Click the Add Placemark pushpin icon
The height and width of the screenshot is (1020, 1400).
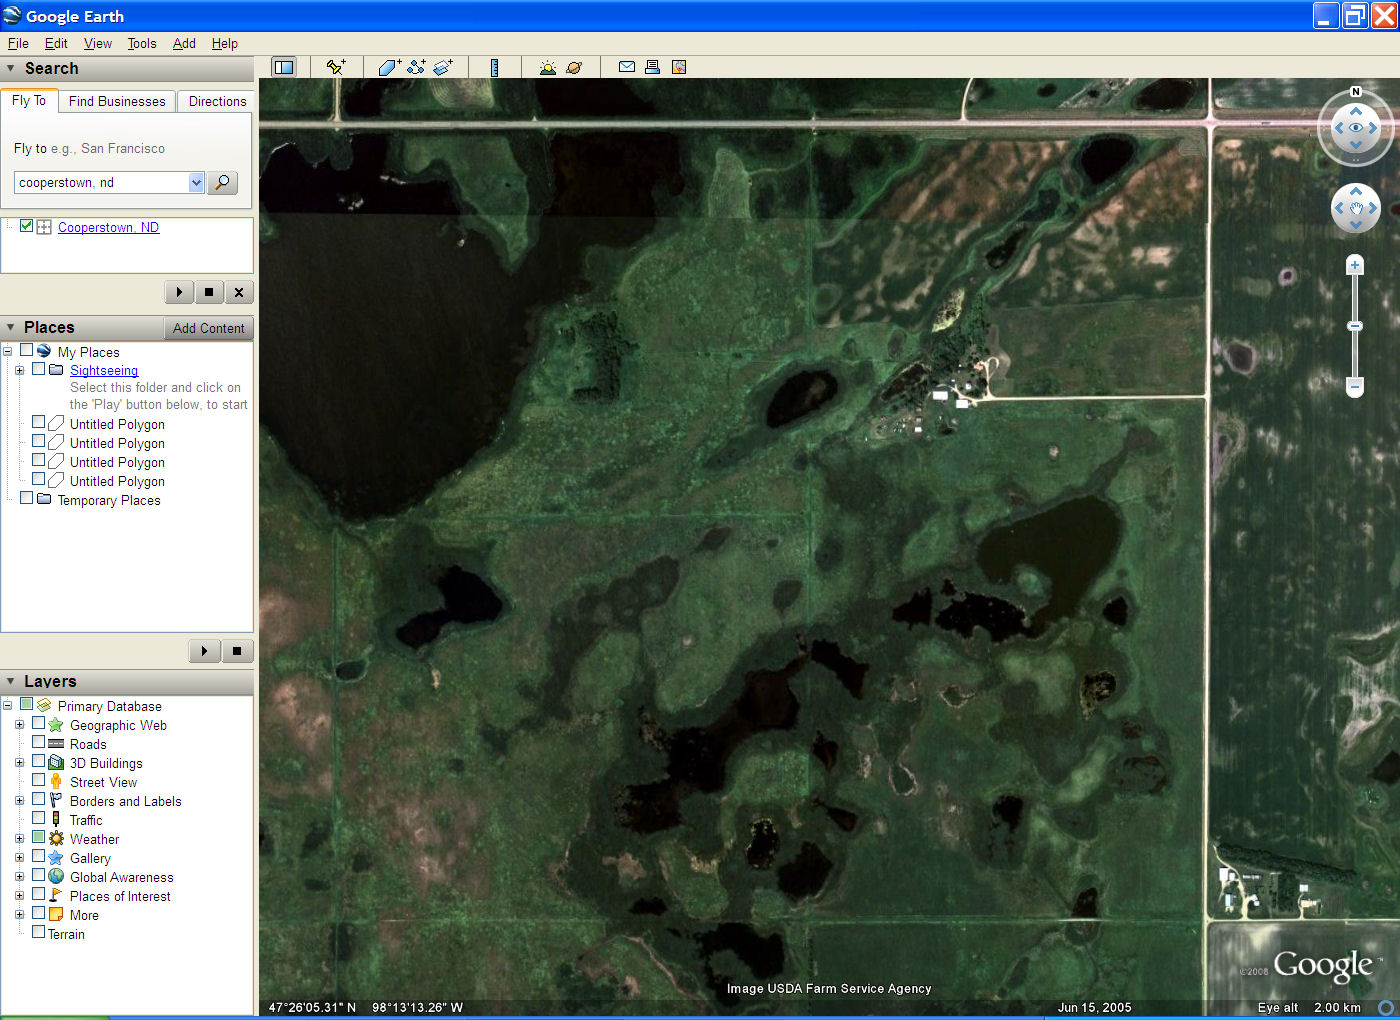point(336,67)
